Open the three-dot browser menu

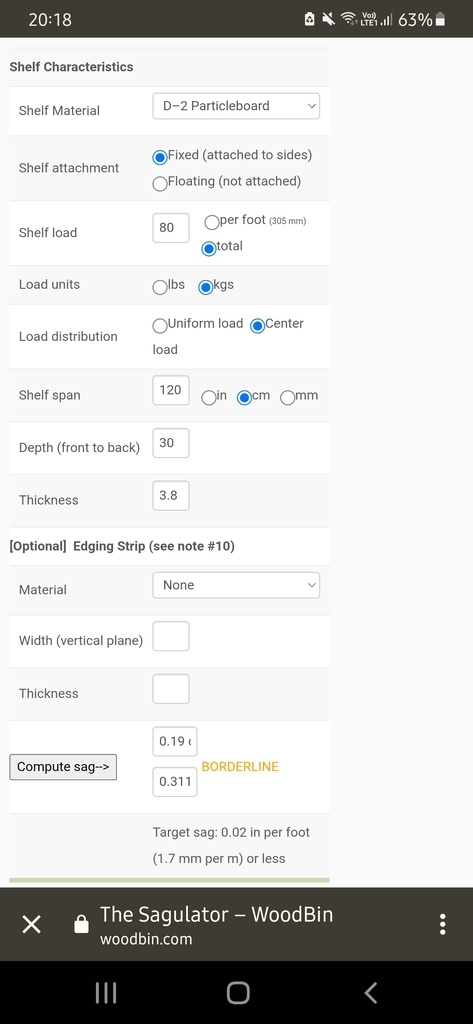(443, 924)
